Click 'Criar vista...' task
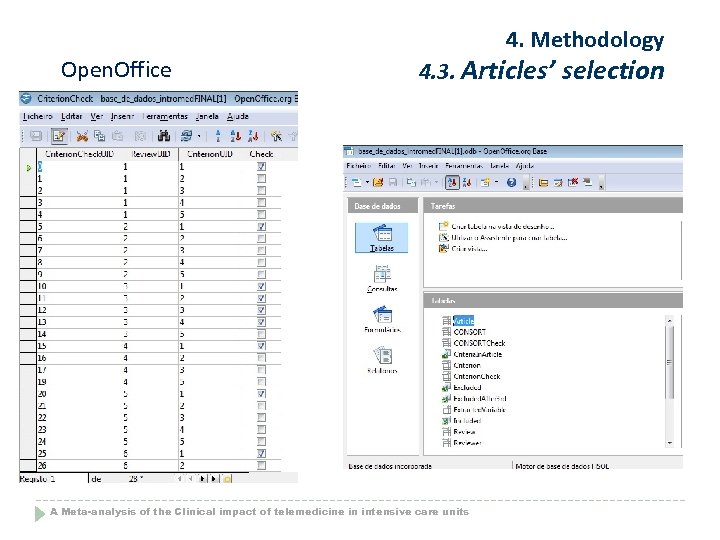This screenshot has width=720, height=540. coord(463,248)
